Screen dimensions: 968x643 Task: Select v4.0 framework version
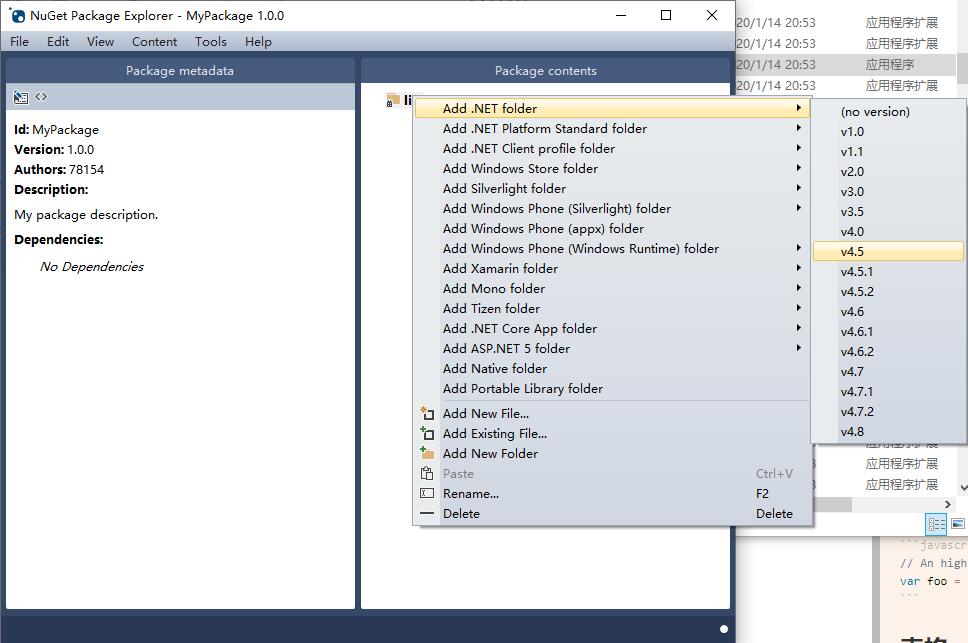click(888, 231)
